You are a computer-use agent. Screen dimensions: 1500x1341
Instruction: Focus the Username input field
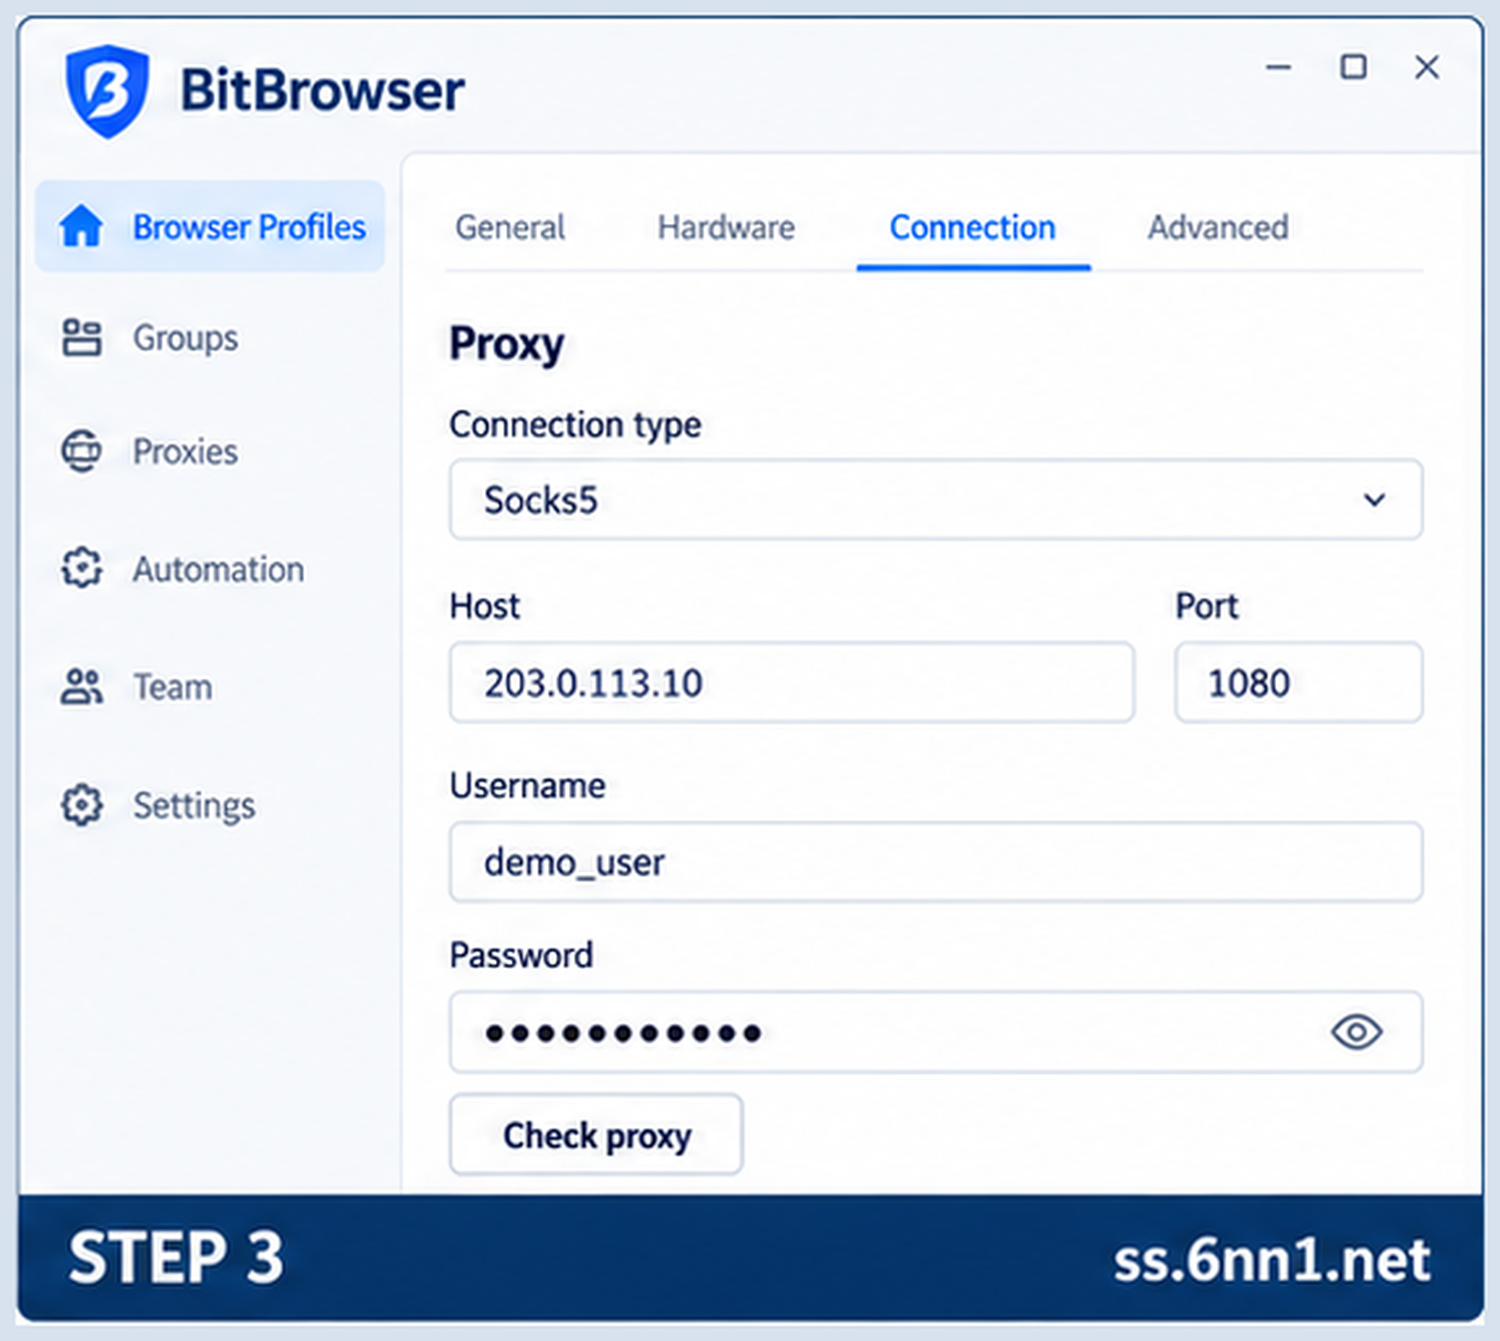tap(936, 862)
